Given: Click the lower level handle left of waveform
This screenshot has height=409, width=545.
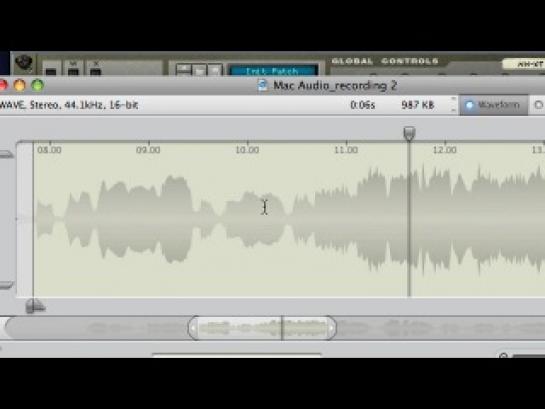Looking at the screenshot, I should coord(6,285).
